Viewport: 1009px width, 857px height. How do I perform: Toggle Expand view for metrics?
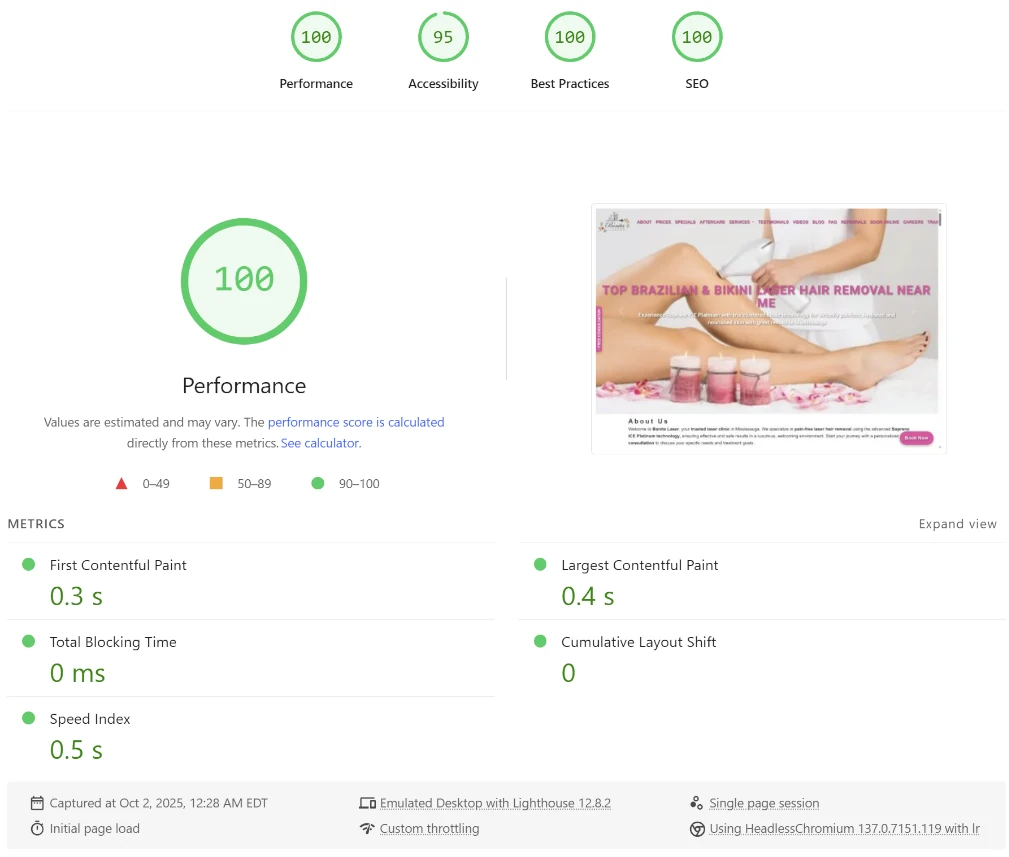(x=958, y=524)
